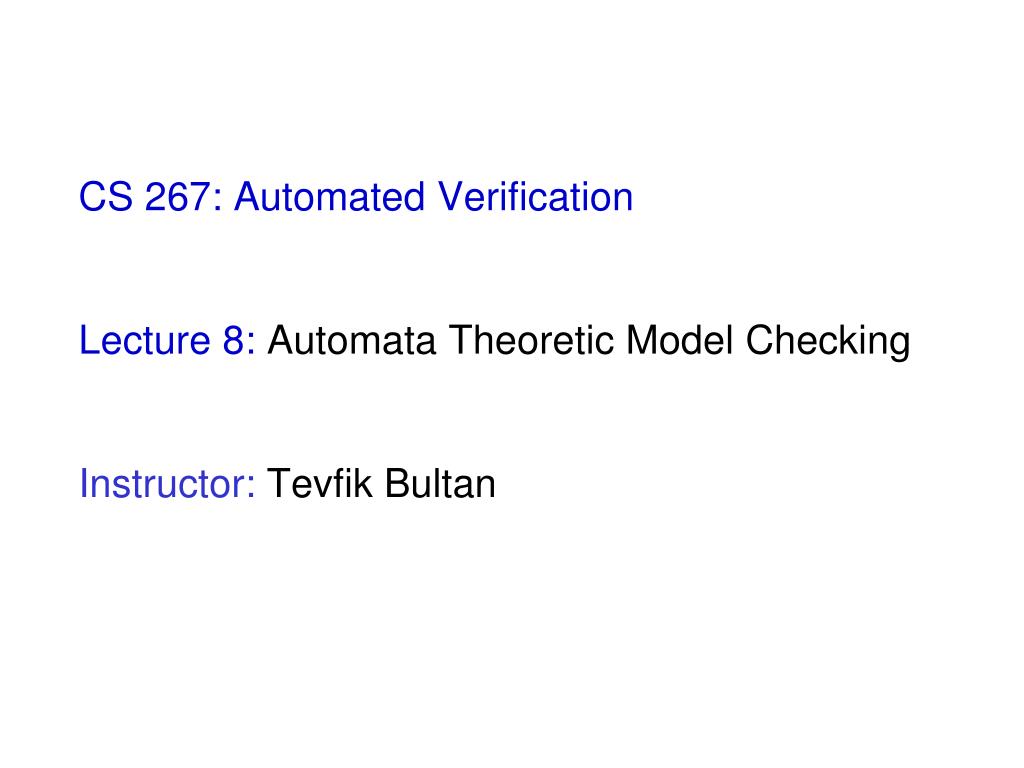Click the blue "Instructor:" label
1024x768 pixels.
coord(169,485)
